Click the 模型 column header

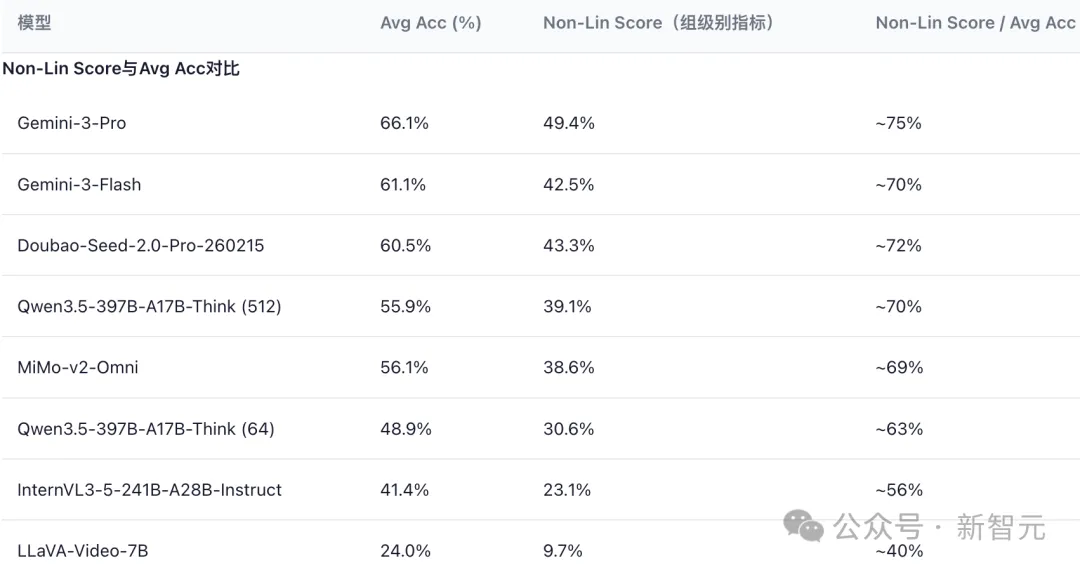point(35,22)
